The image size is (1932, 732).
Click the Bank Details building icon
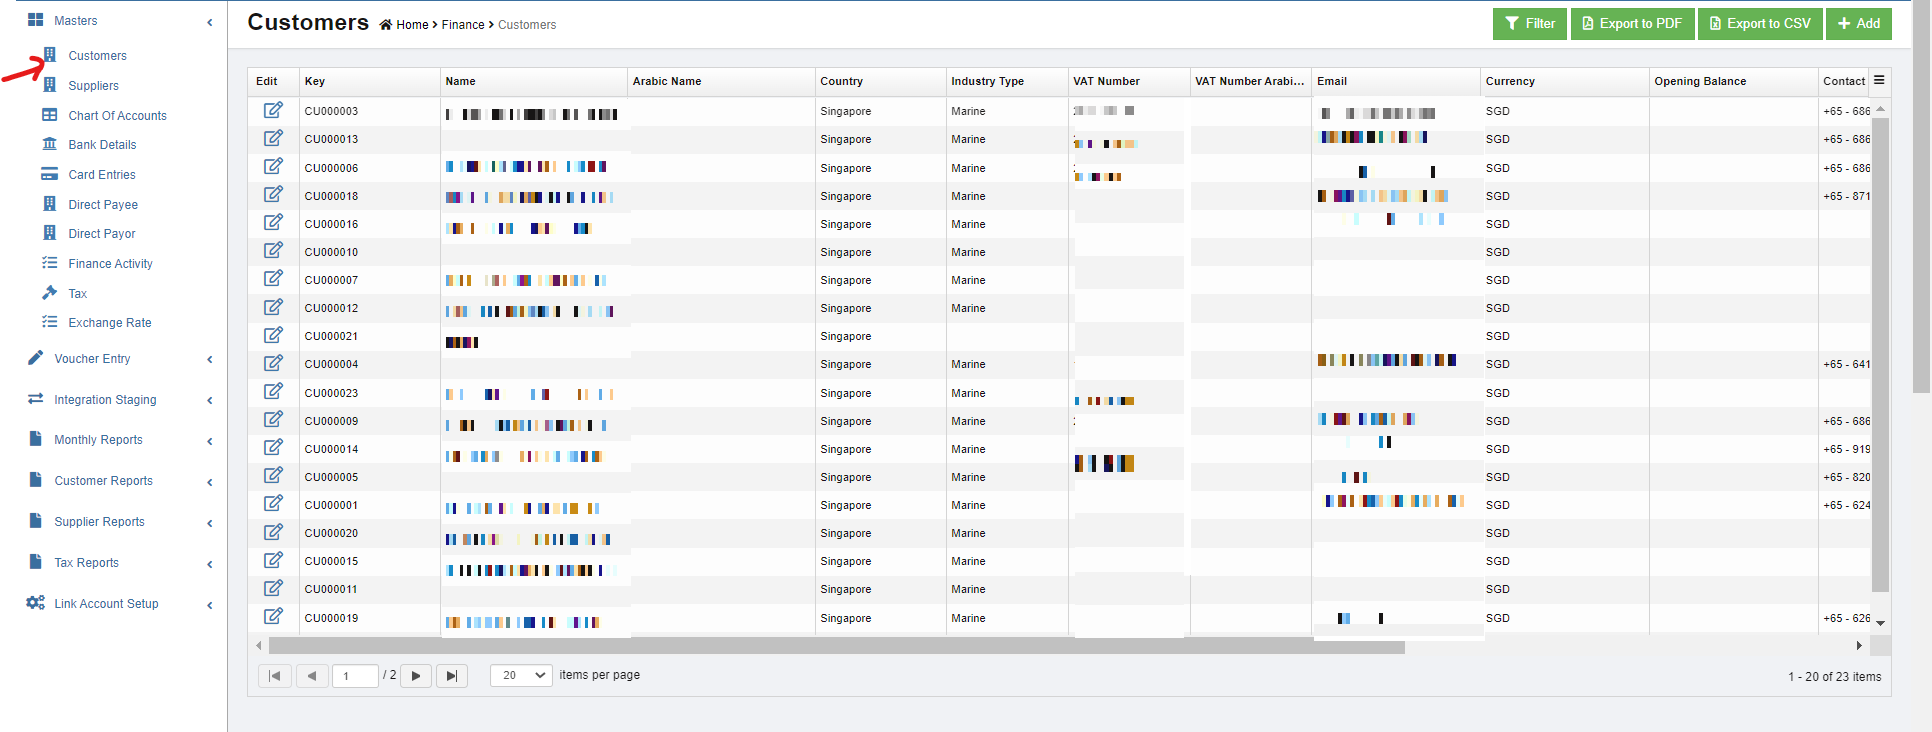(49, 144)
